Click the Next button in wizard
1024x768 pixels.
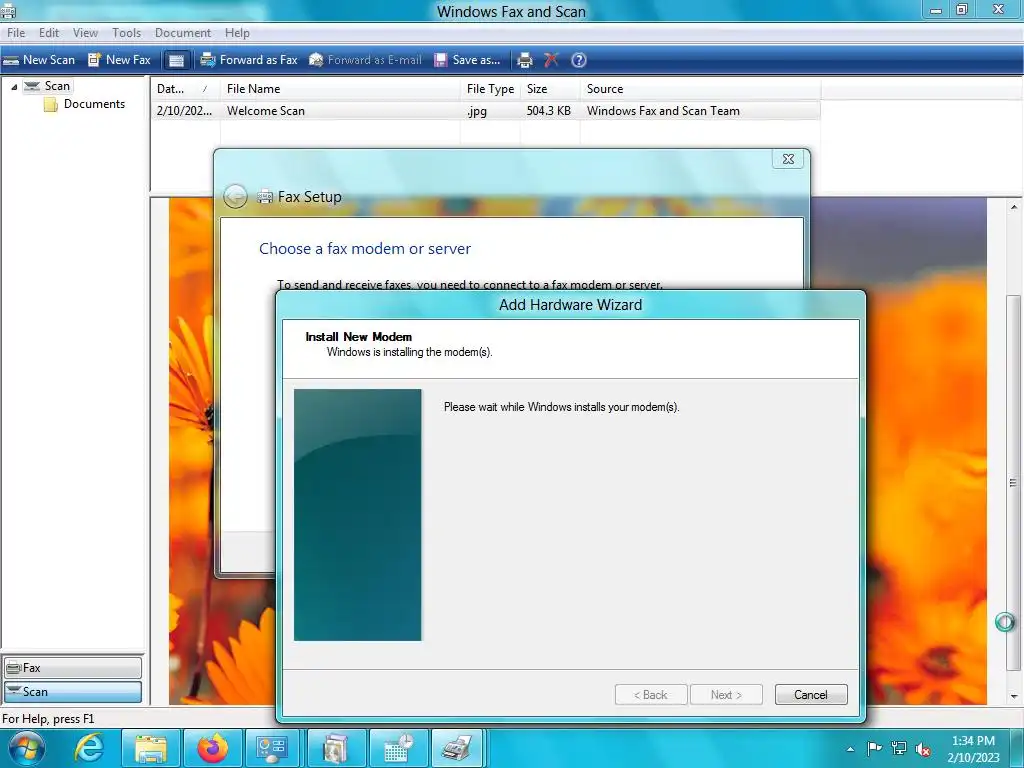(x=726, y=695)
